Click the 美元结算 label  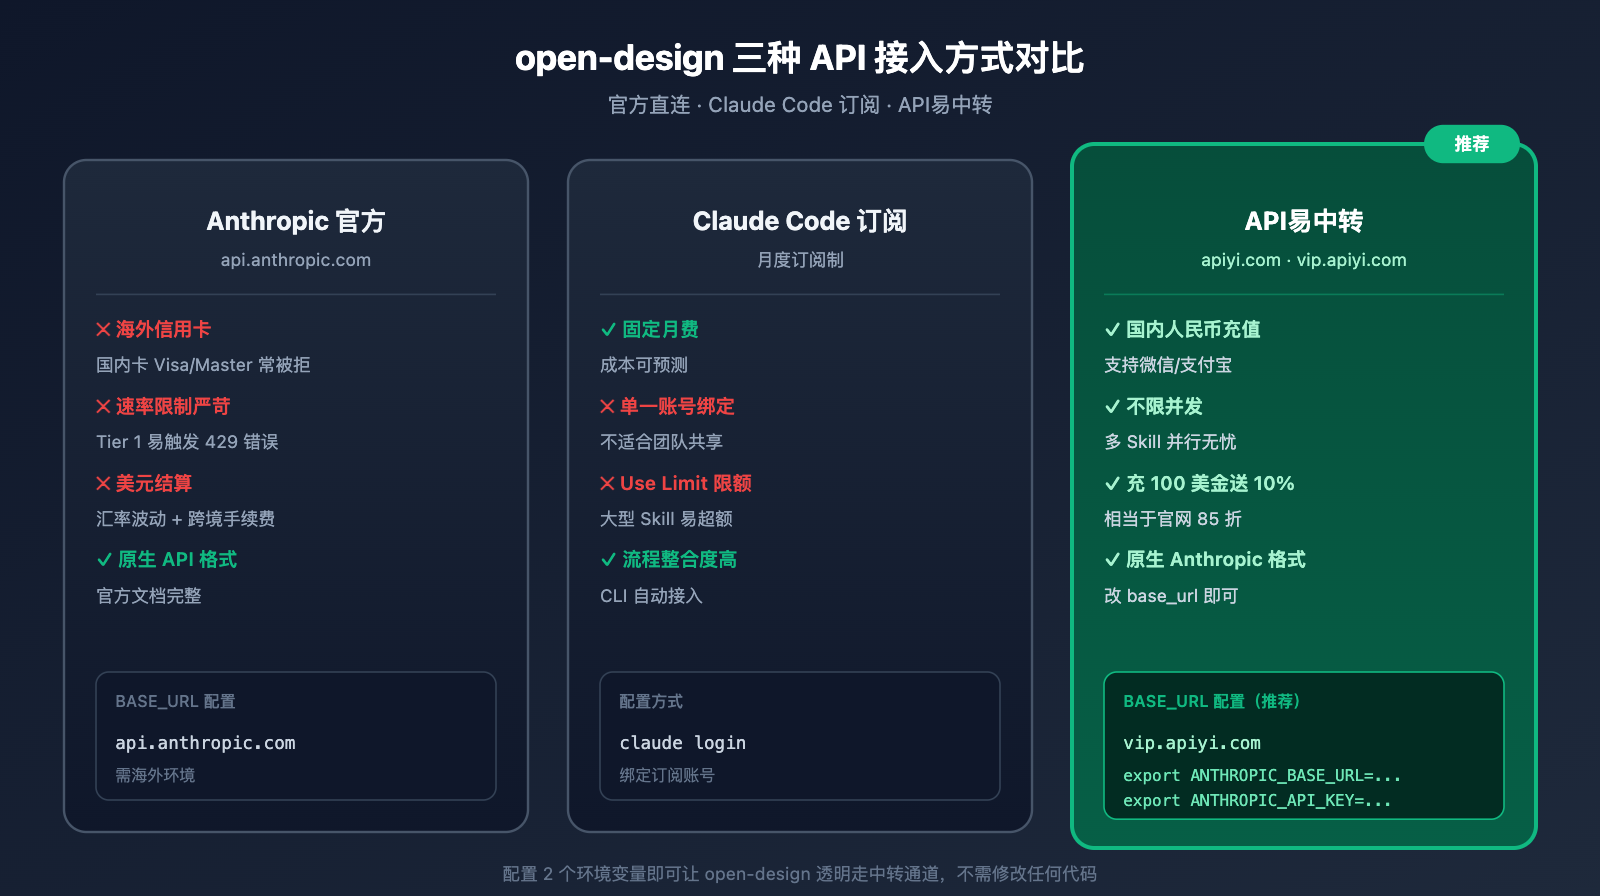(x=154, y=483)
